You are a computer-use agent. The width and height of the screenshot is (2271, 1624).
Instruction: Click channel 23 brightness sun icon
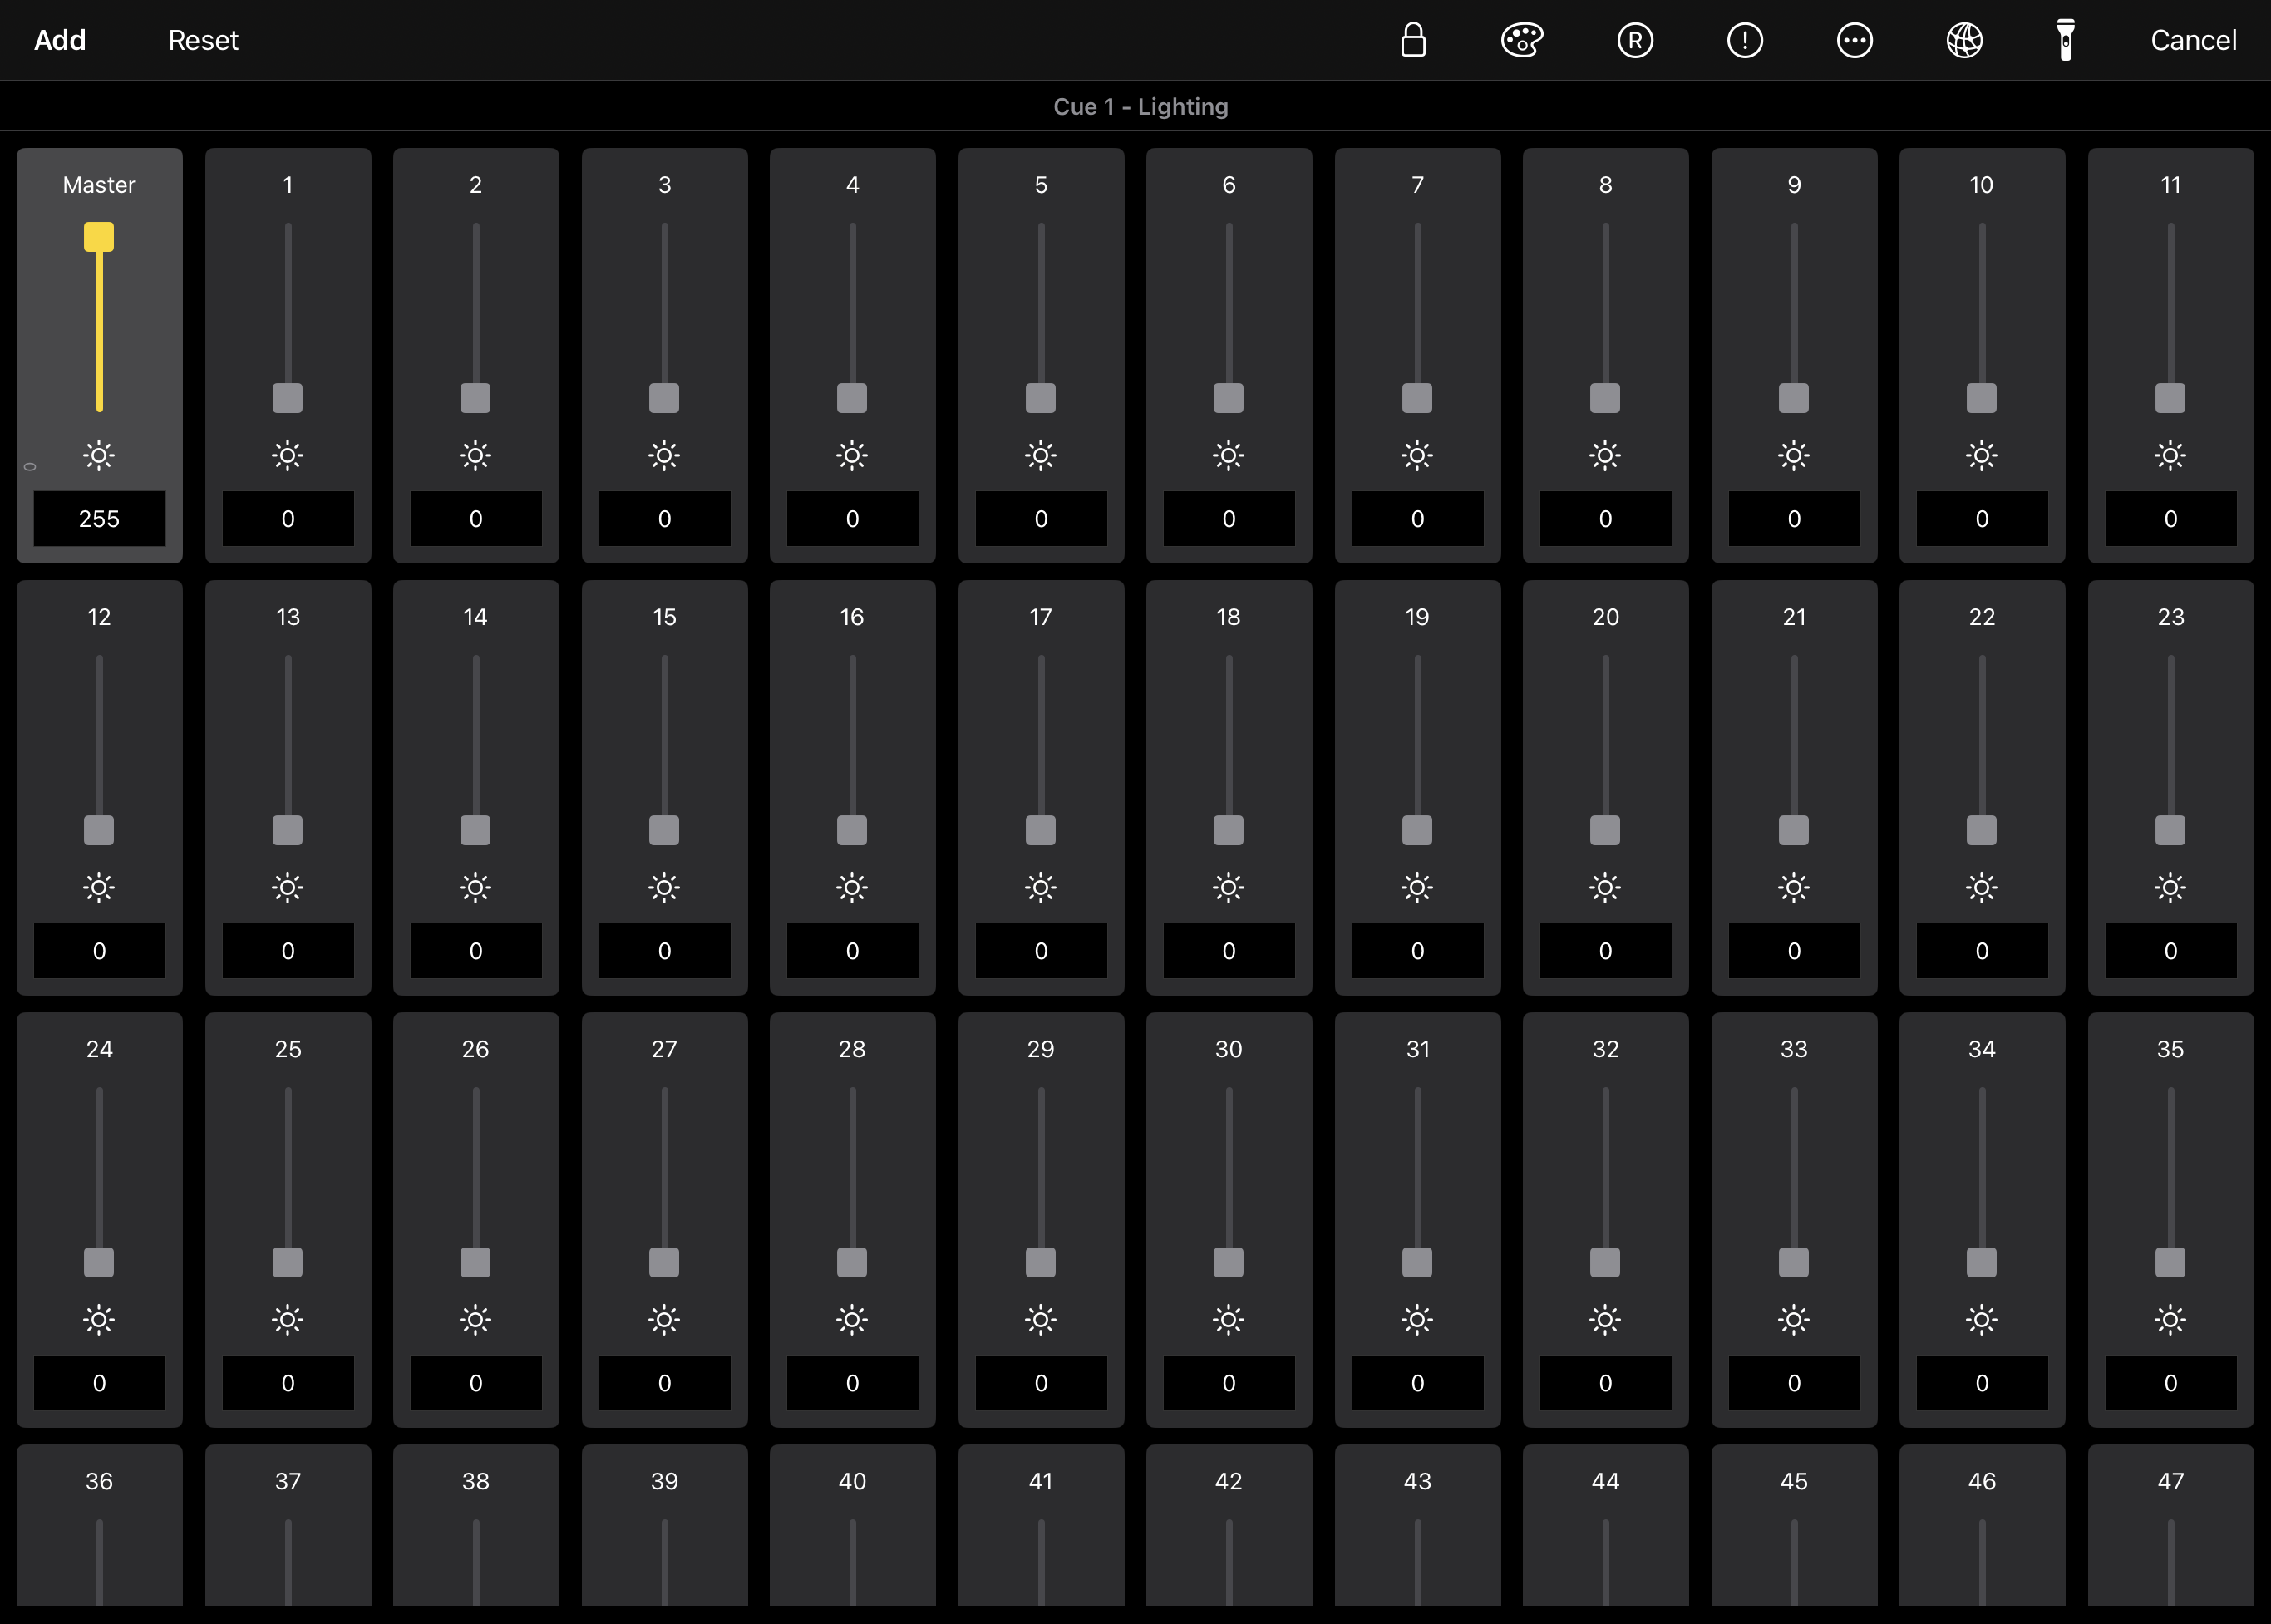2170,888
